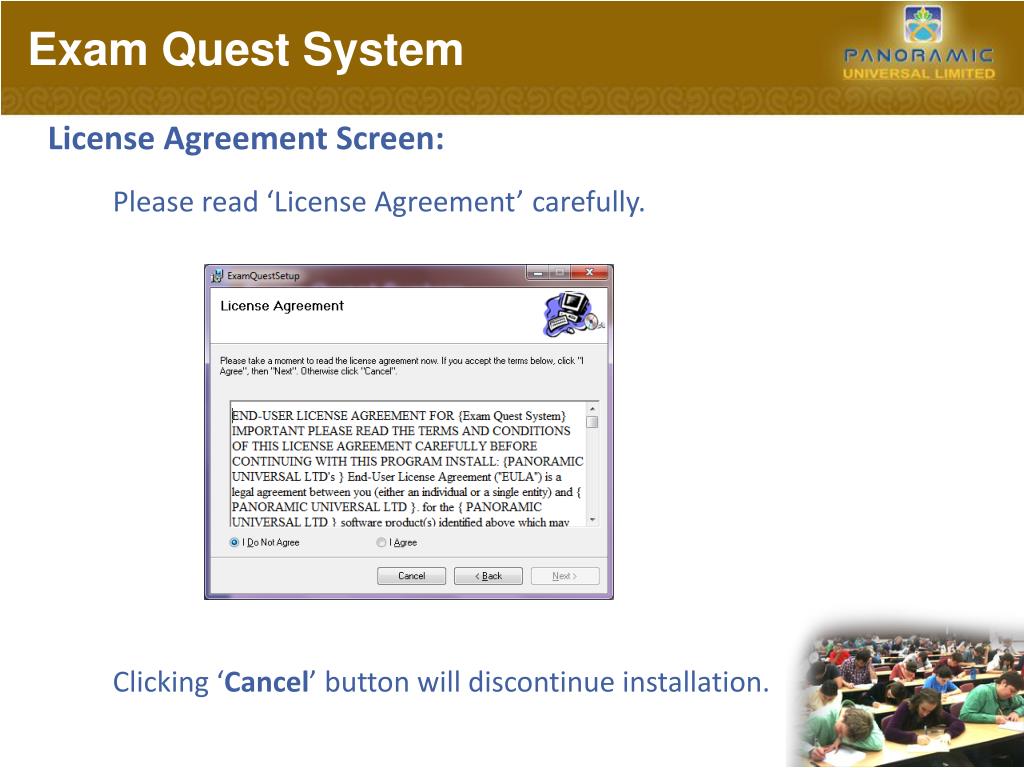Click the license text scrollbar thumb
1024x768 pixels.
(592, 422)
